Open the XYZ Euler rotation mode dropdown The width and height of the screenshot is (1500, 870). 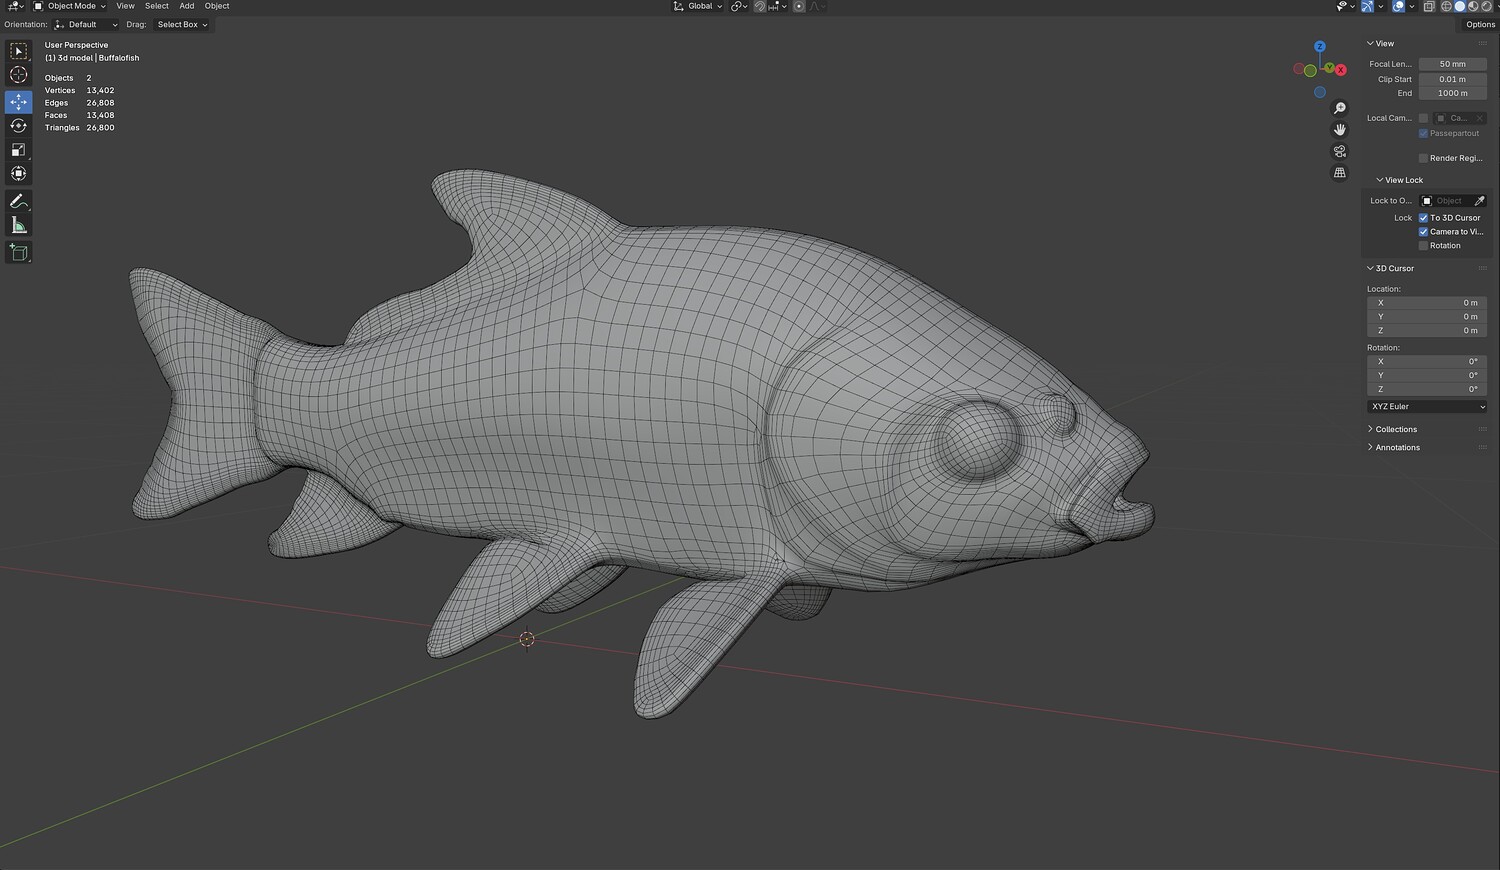click(x=1427, y=407)
